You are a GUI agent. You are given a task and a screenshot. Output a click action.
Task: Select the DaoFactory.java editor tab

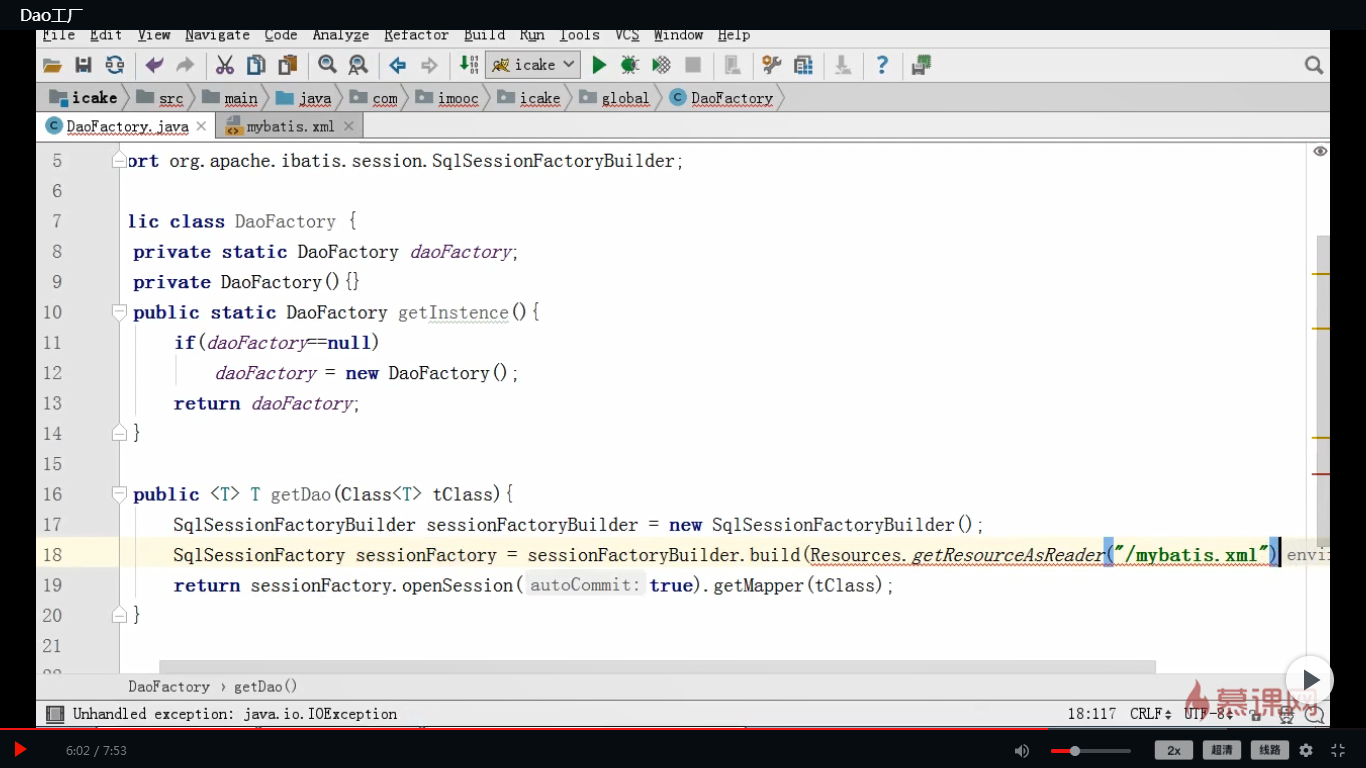[126, 126]
